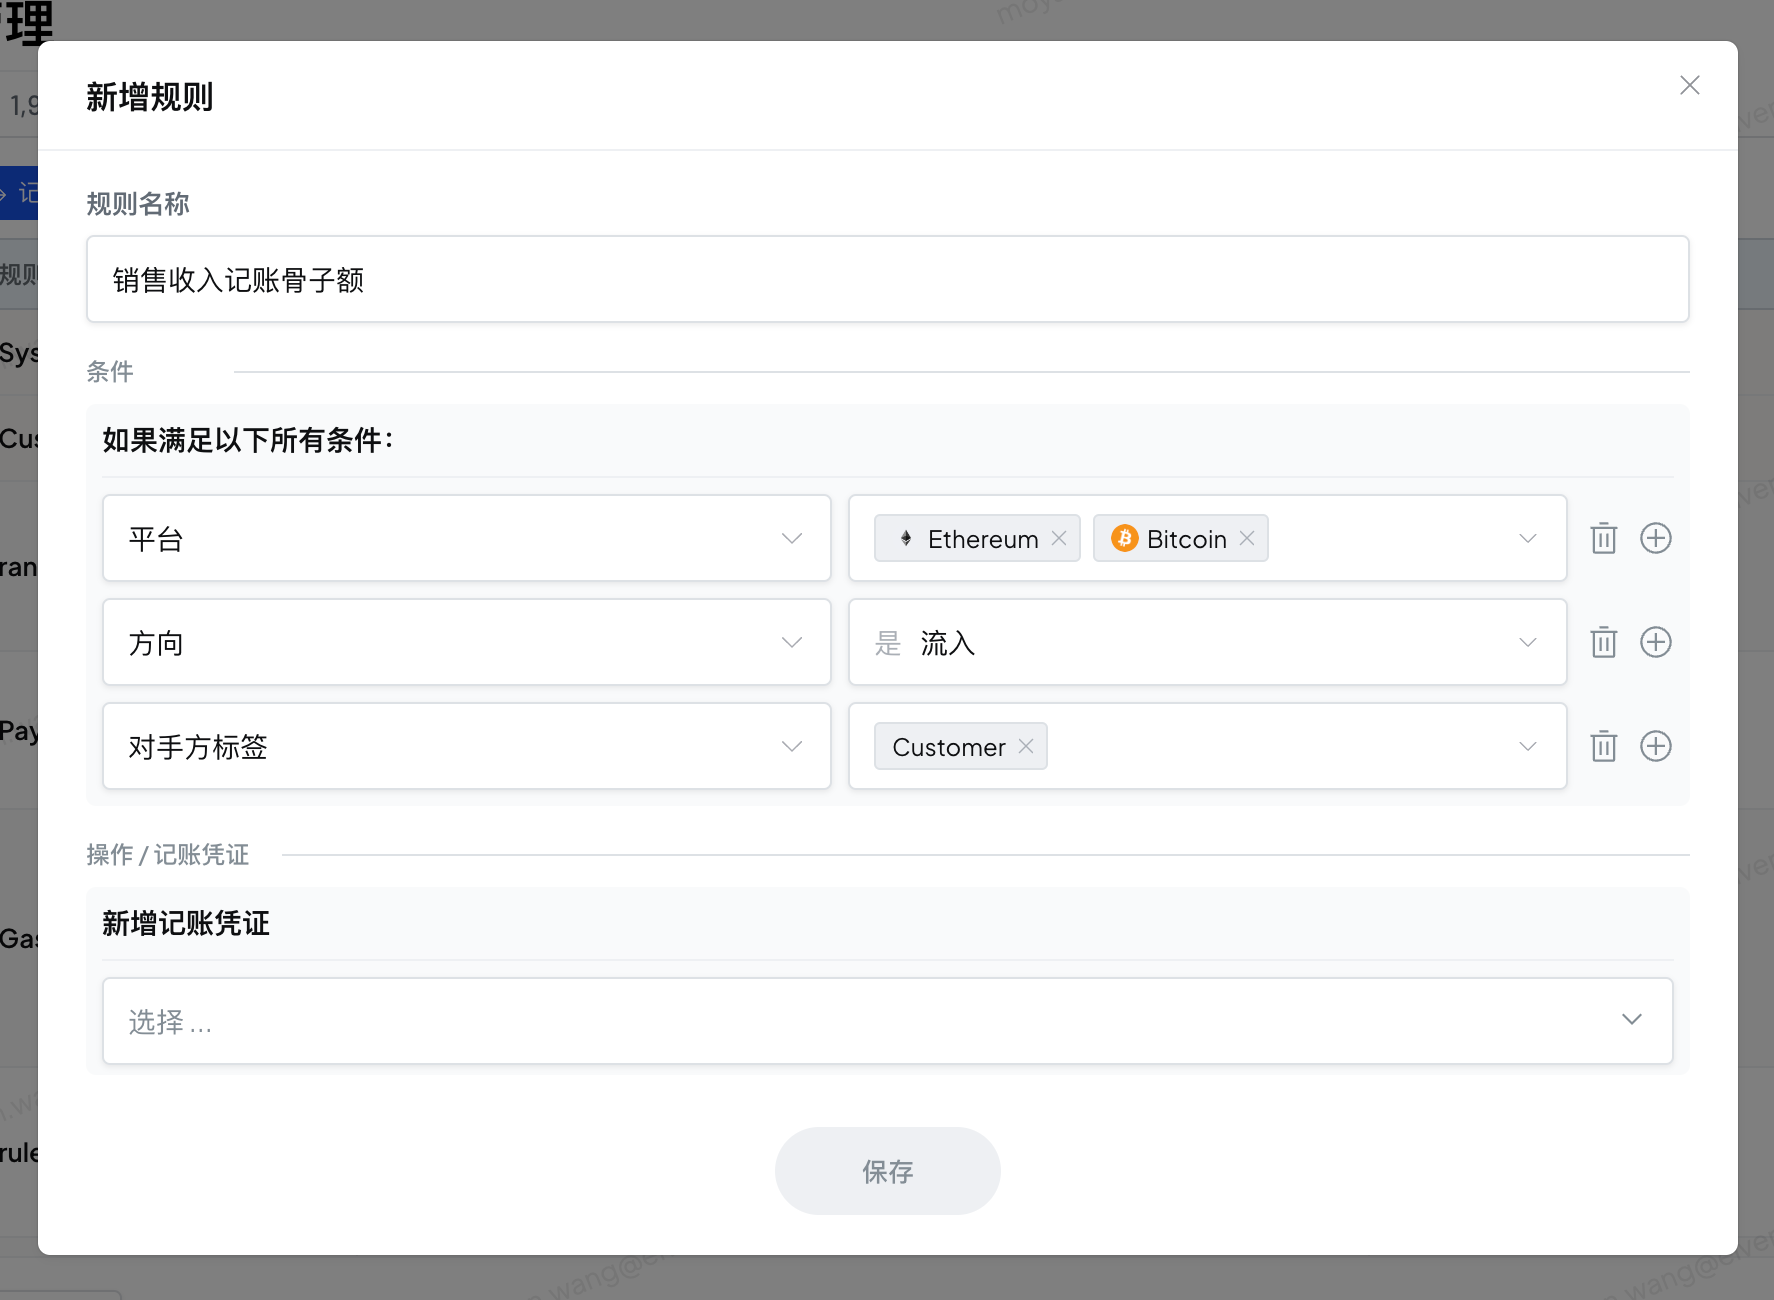Open the 新增记账凭证 选择 dropdown
1774x1300 pixels.
coord(887,1020)
